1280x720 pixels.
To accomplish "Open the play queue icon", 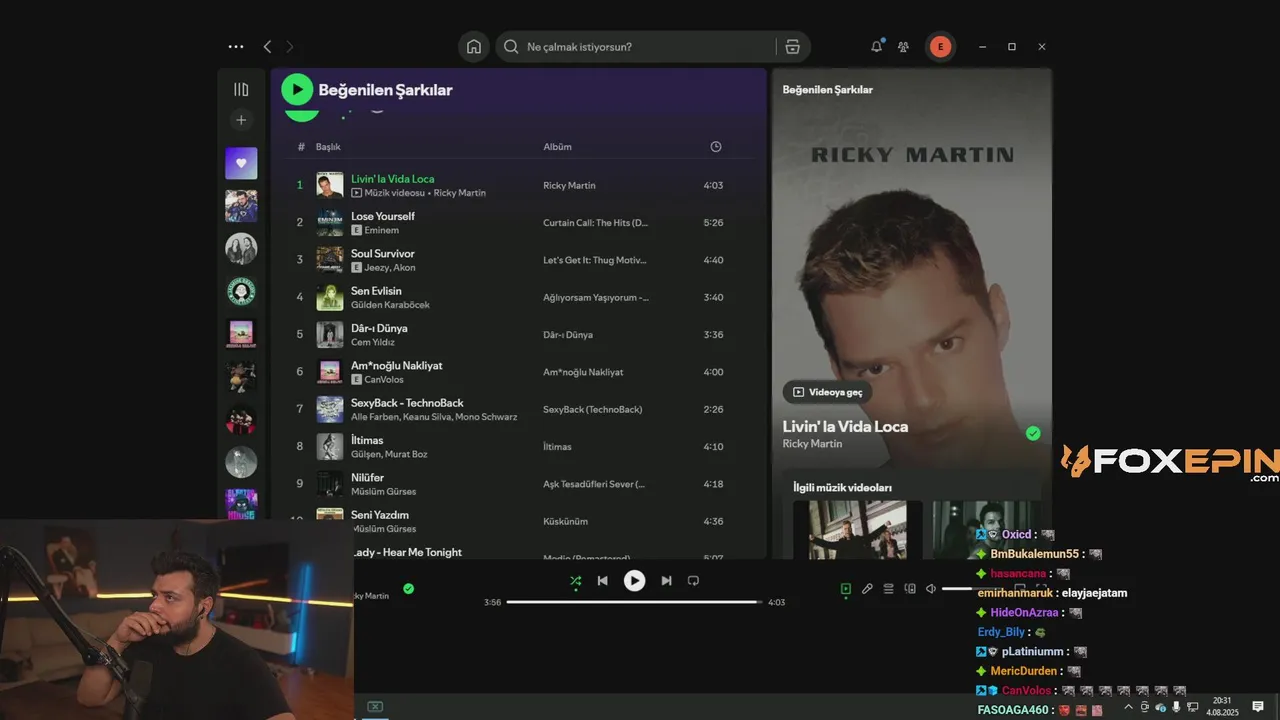I will click(888, 589).
